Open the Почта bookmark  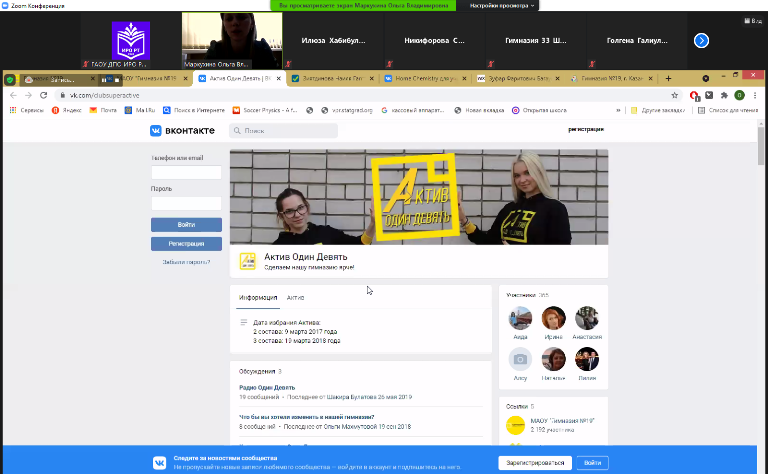click(x=103, y=110)
